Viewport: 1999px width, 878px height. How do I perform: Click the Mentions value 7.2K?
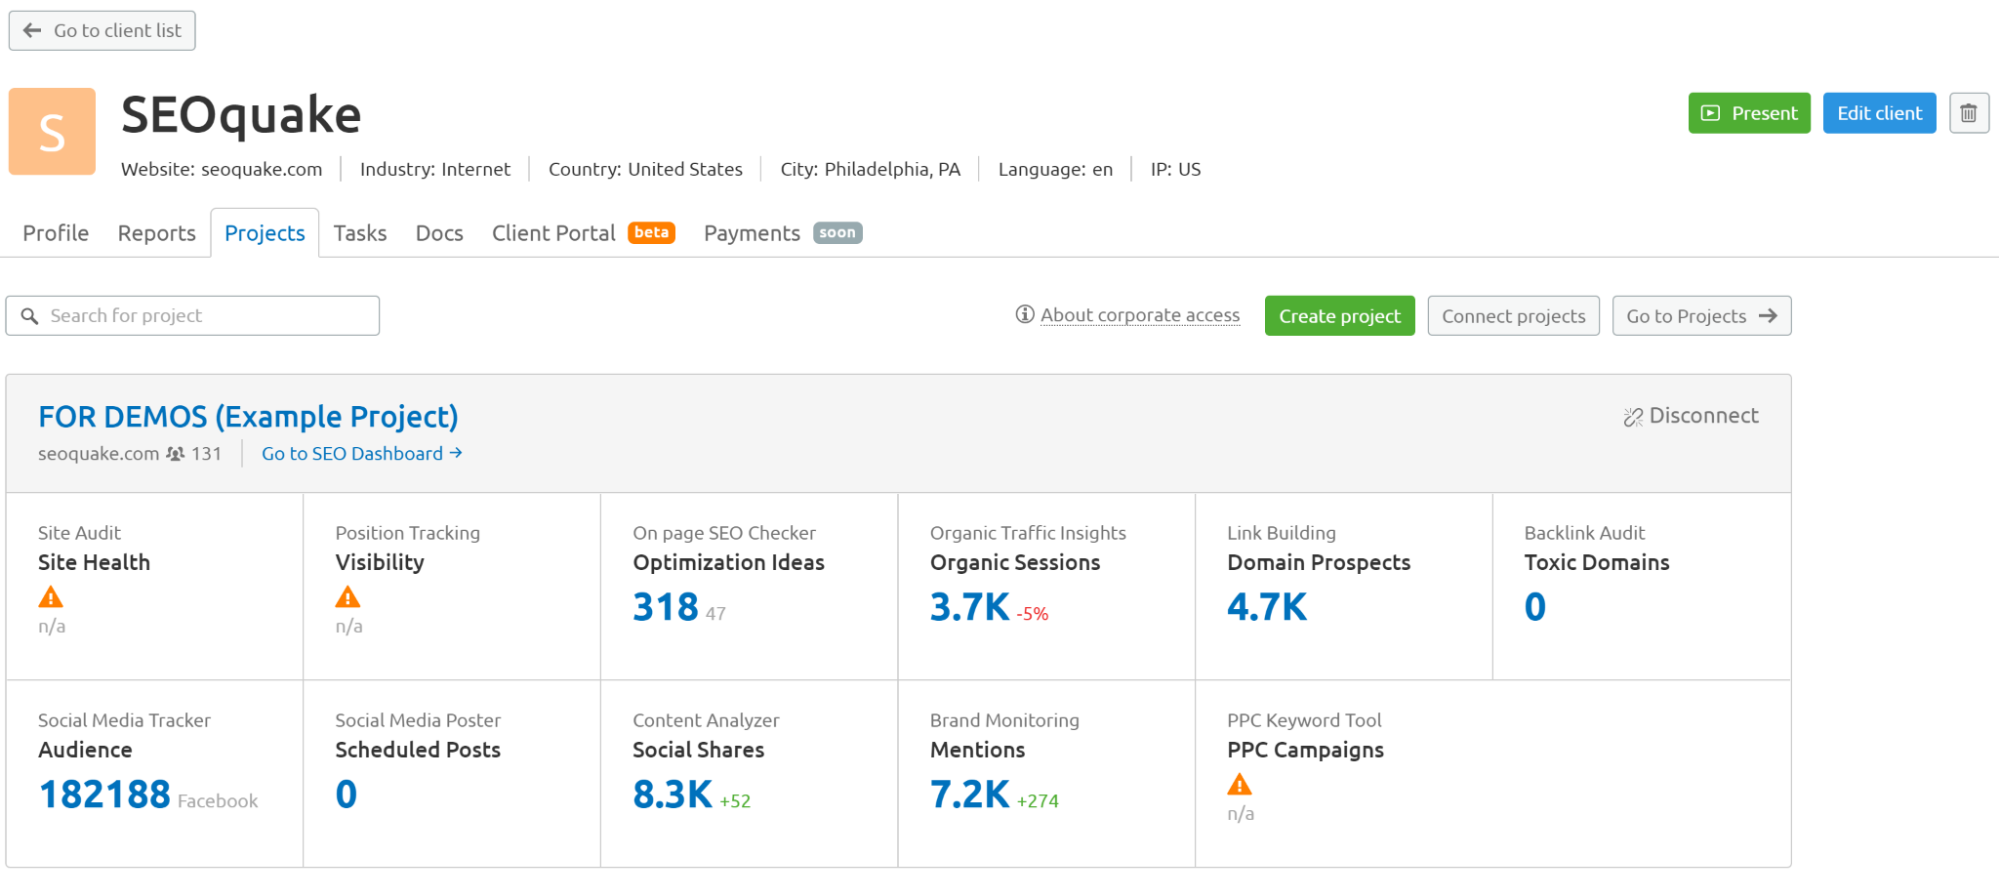click(x=969, y=795)
